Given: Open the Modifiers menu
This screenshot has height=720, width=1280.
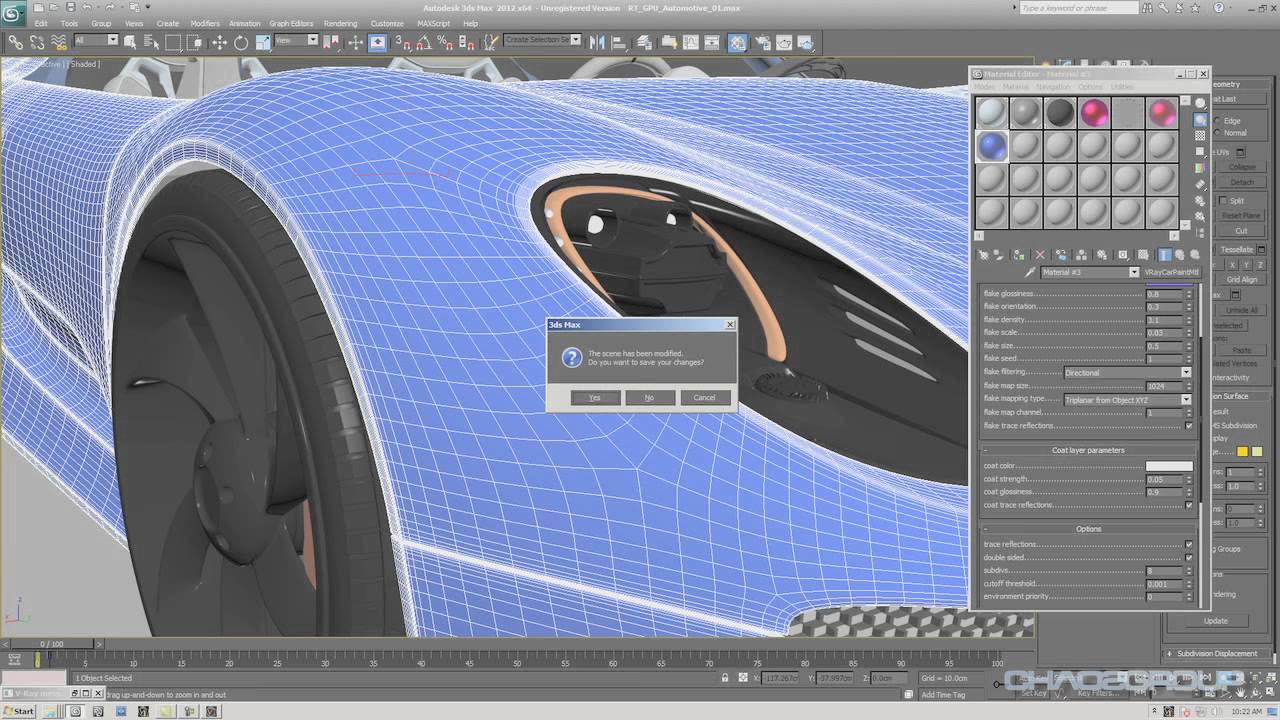Looking at the screenshot, I should tap(204, 23).
